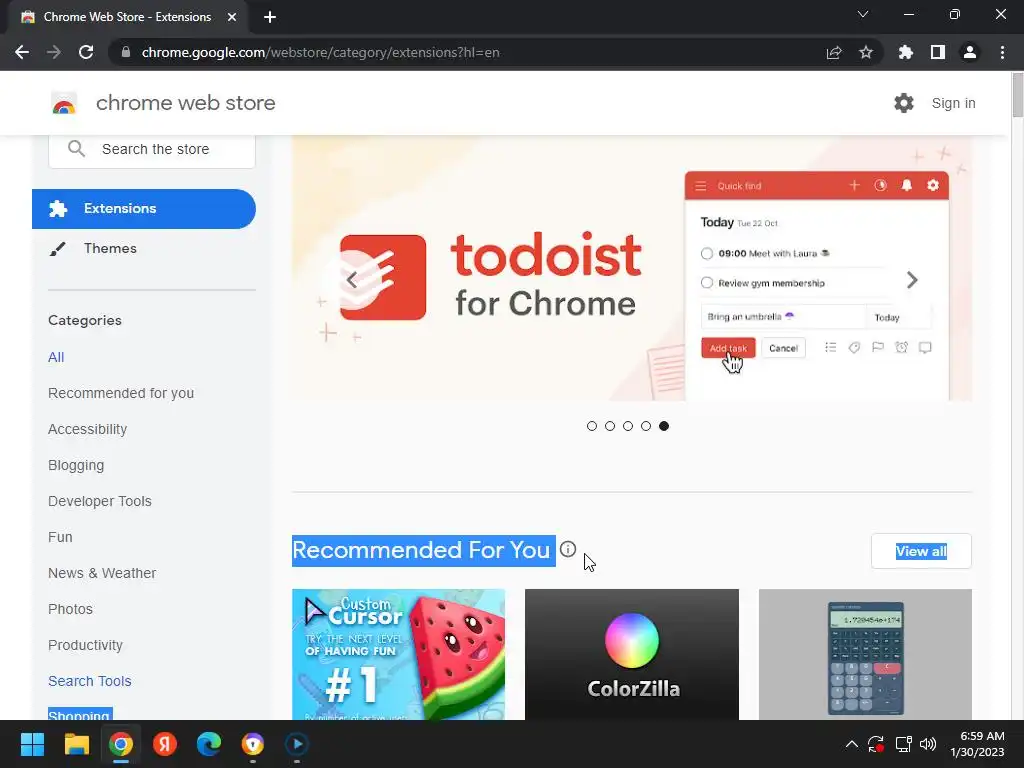
Task: Switch to Themes section
Action: pos(110,248)
